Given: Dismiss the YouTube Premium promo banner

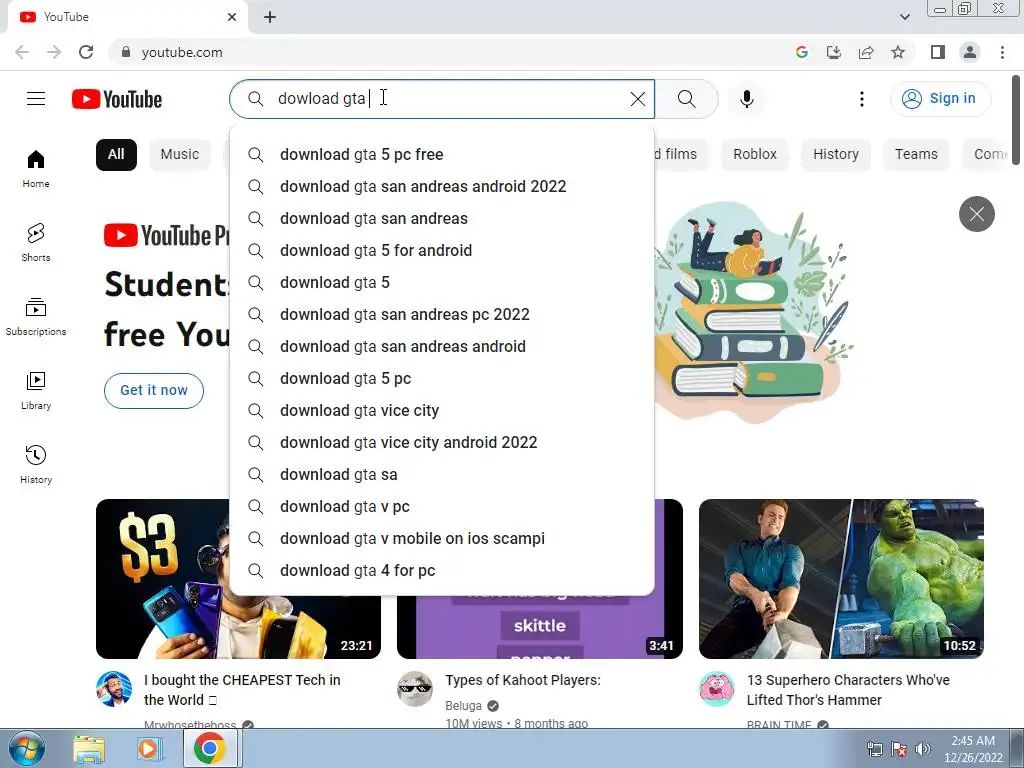Looking at the screenshot, I should pos(976,214).
